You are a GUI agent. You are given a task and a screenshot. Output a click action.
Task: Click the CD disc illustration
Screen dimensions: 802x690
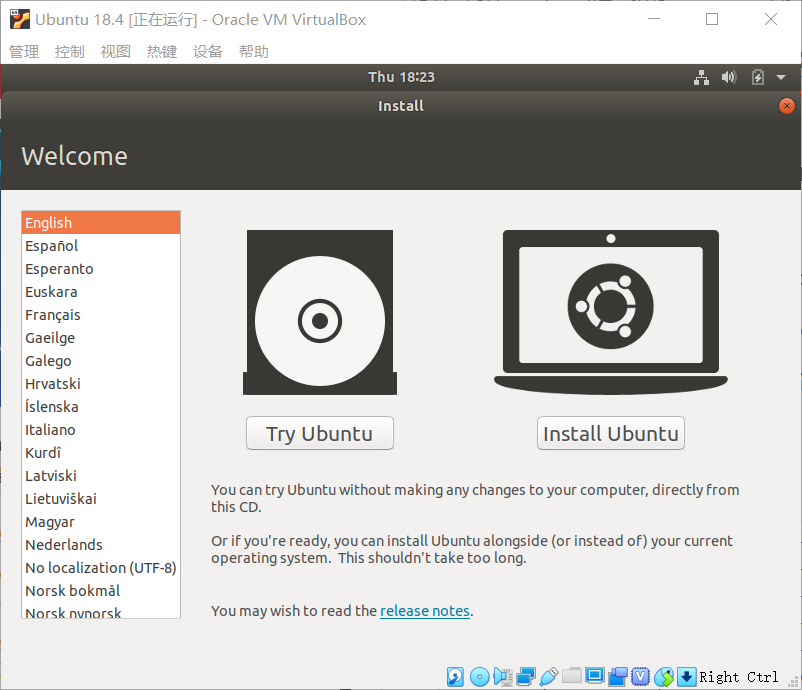coord(320,312)
